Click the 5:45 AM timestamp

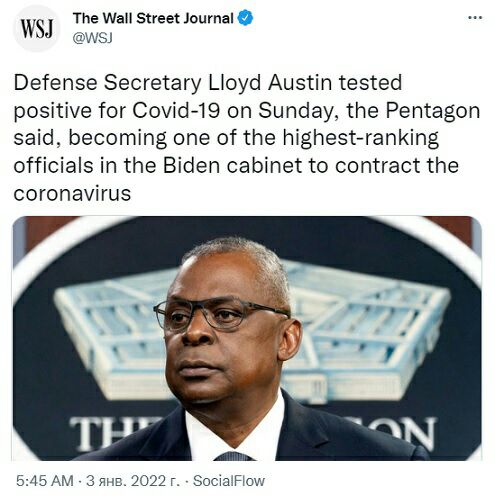[x=45, y=481]
